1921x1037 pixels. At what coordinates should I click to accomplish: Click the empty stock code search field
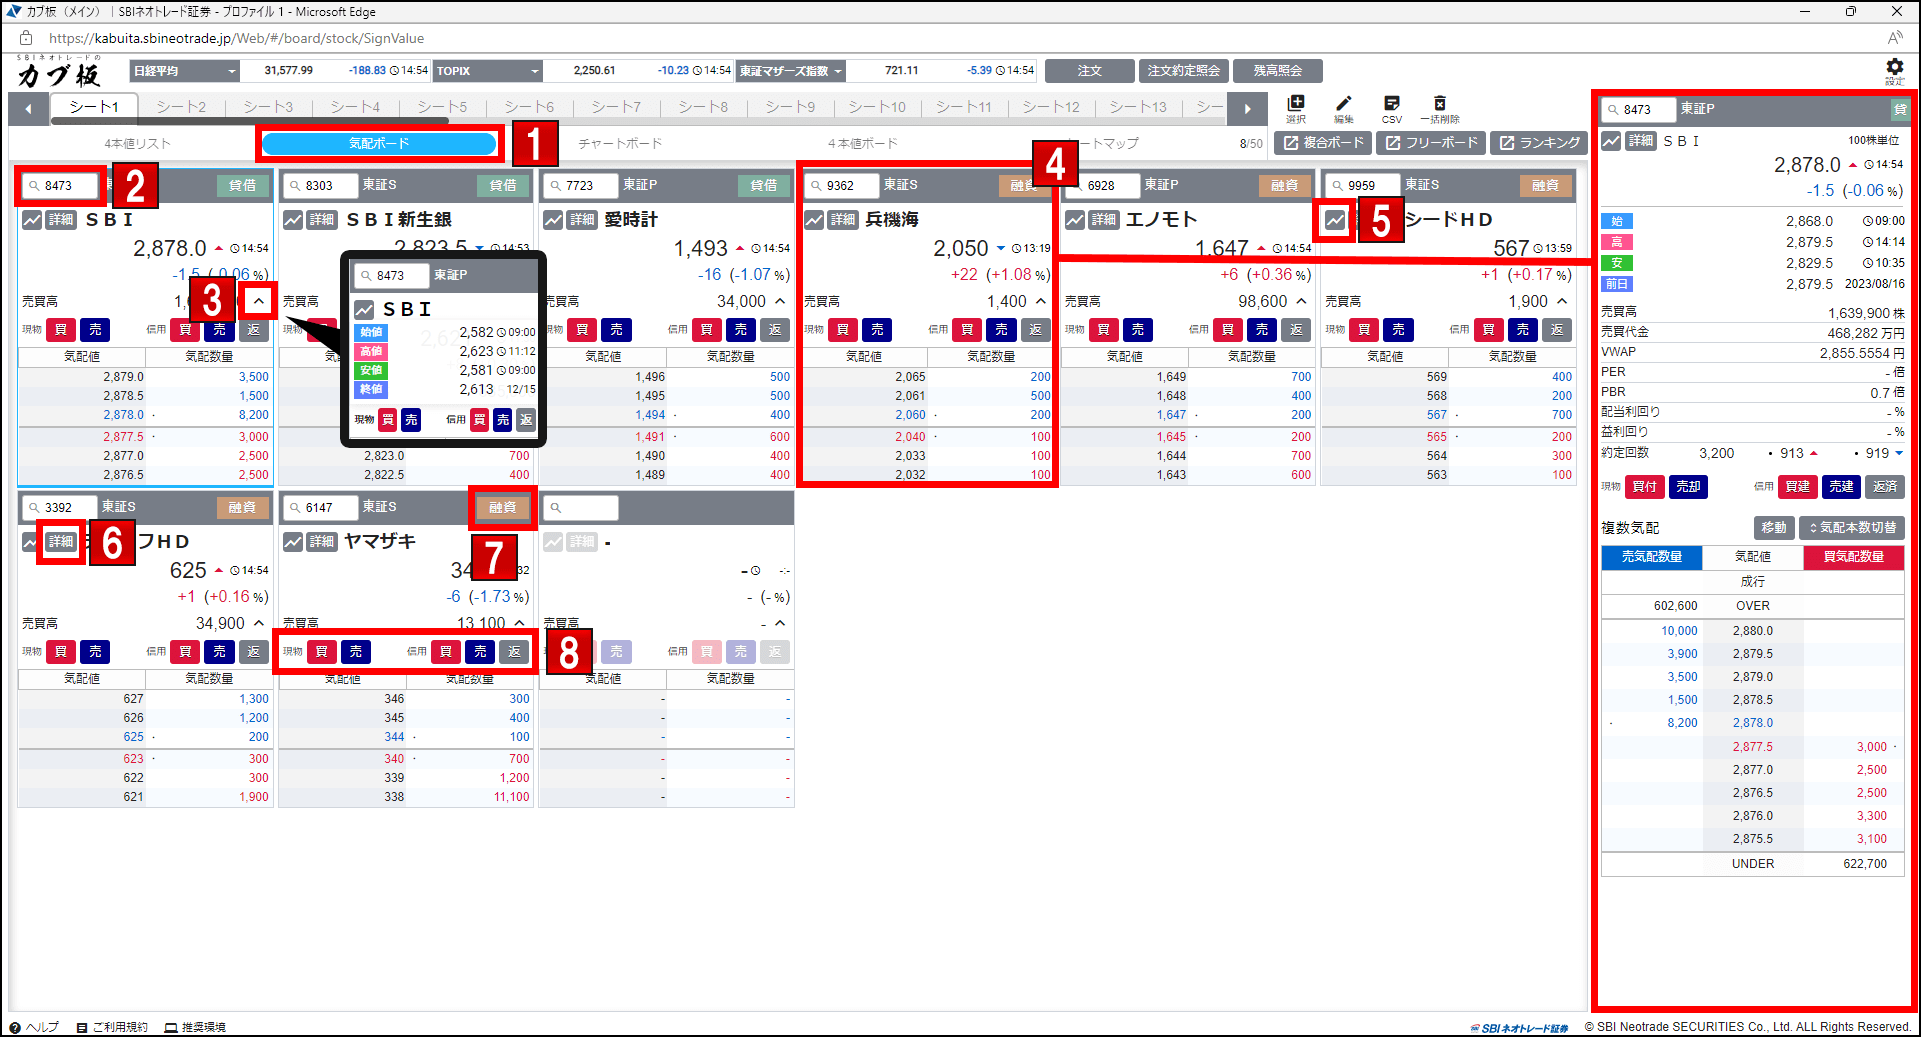pos(582,508)
